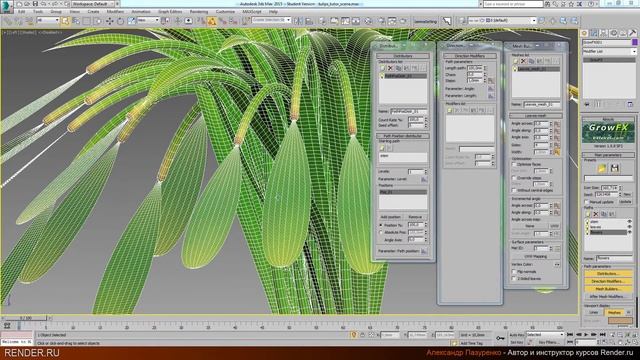The image size is (640, 360).
Task: Select Absolute Pos radio button
Action: pos(381,232)
